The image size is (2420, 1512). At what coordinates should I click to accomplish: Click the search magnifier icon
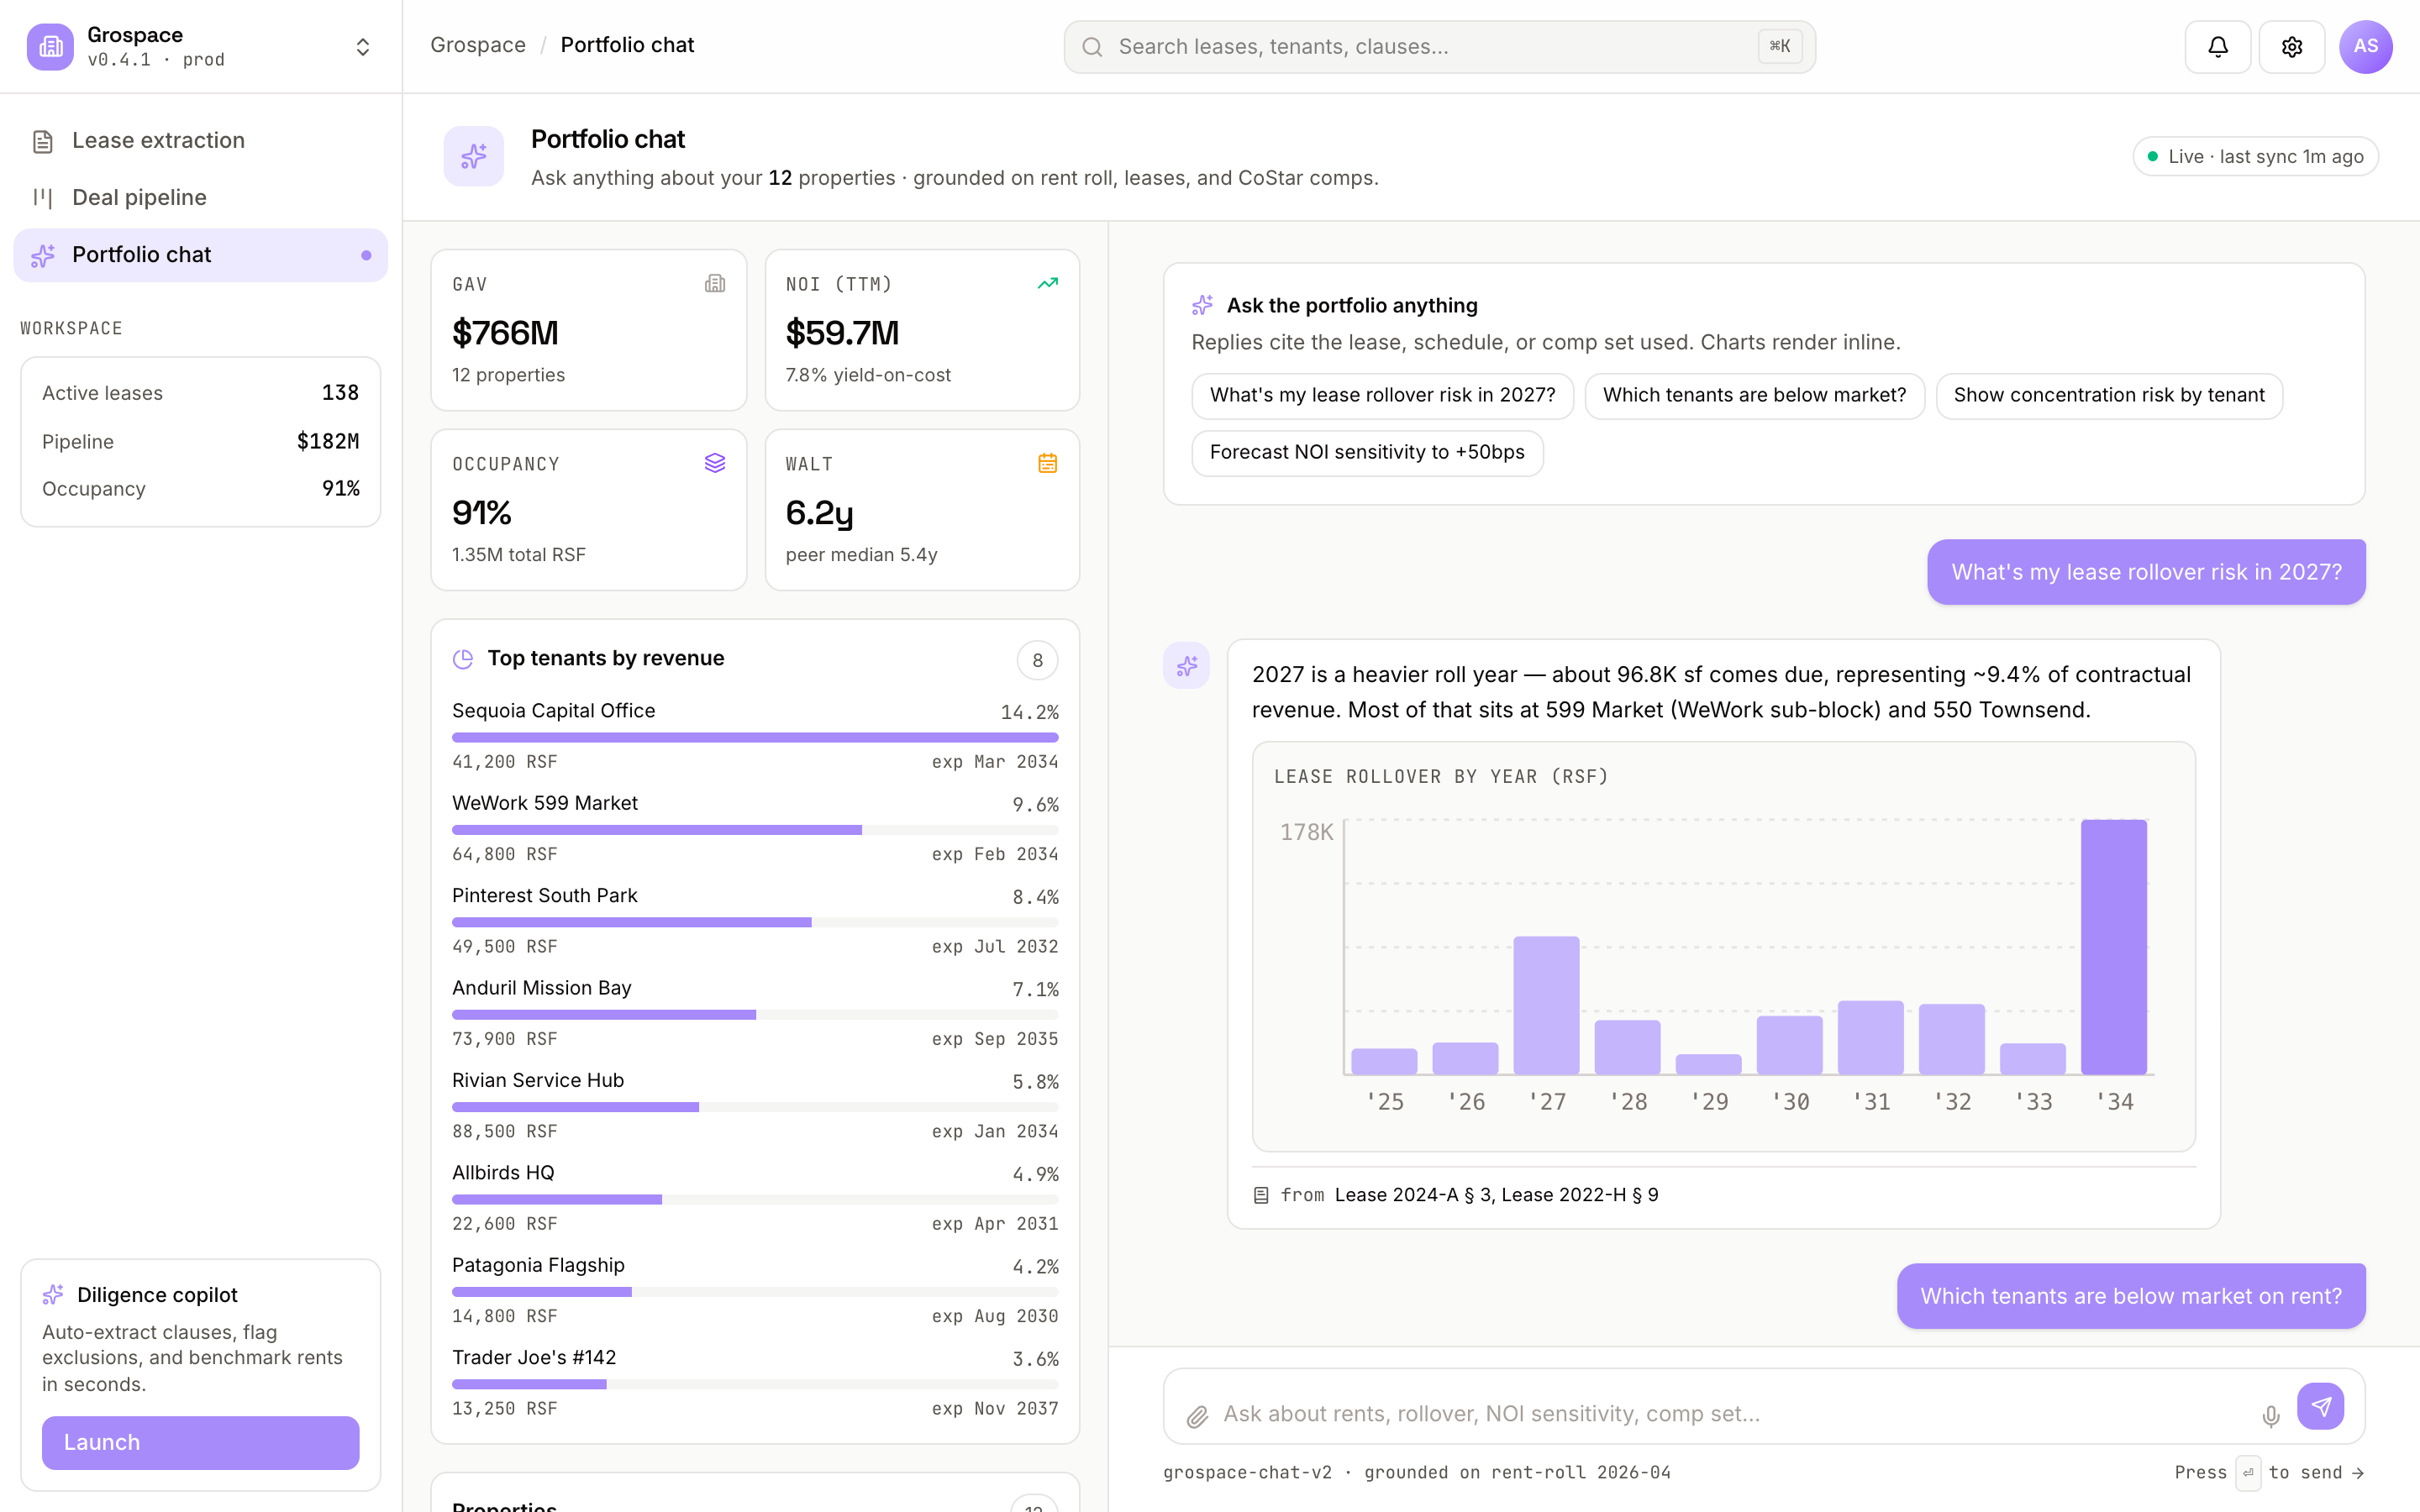point(1092,47)
